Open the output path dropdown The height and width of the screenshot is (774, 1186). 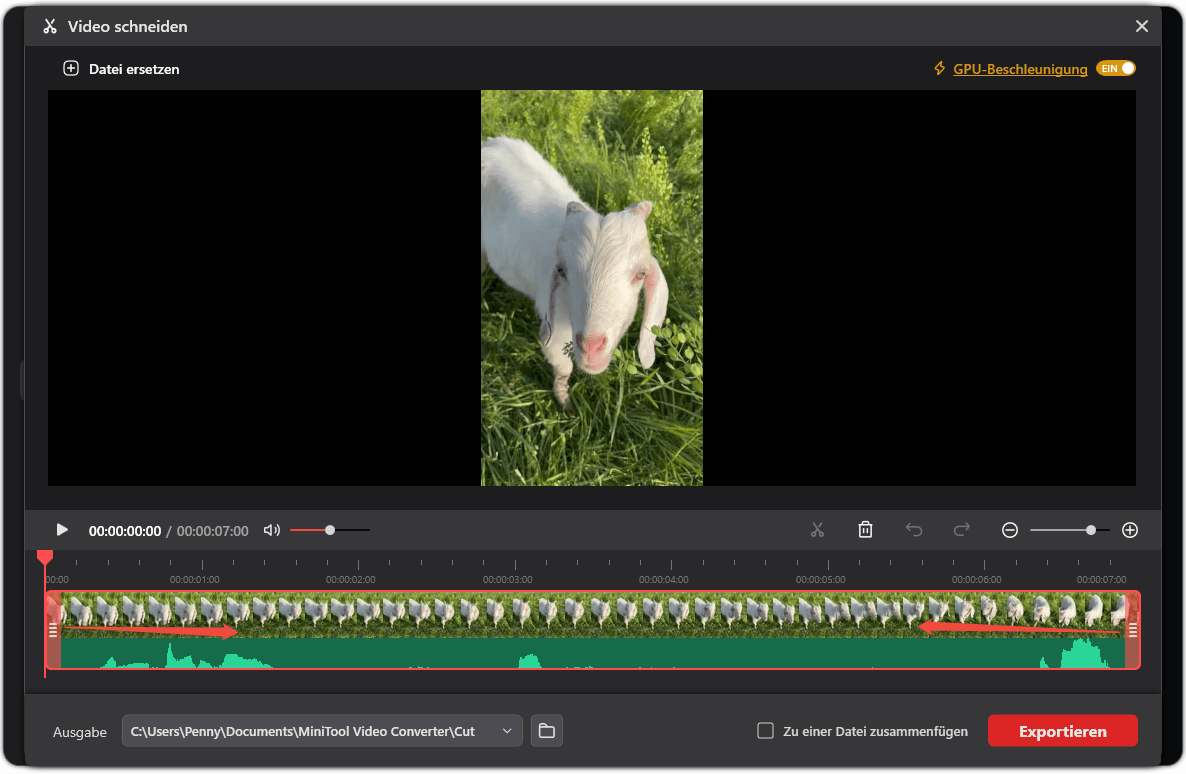point(507,731)
